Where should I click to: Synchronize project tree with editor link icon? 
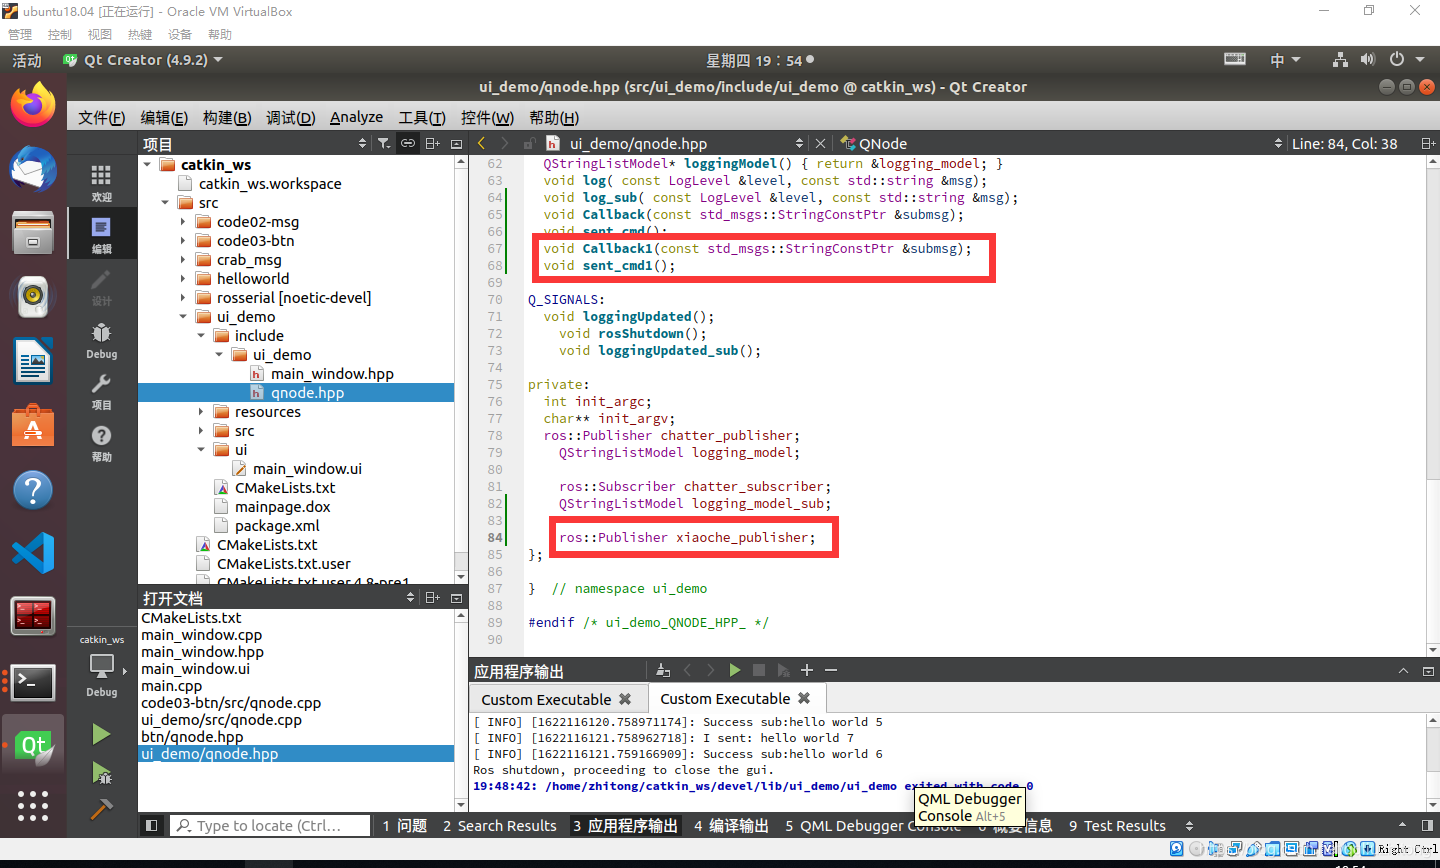pyautogui.click(x=407, y=143)
